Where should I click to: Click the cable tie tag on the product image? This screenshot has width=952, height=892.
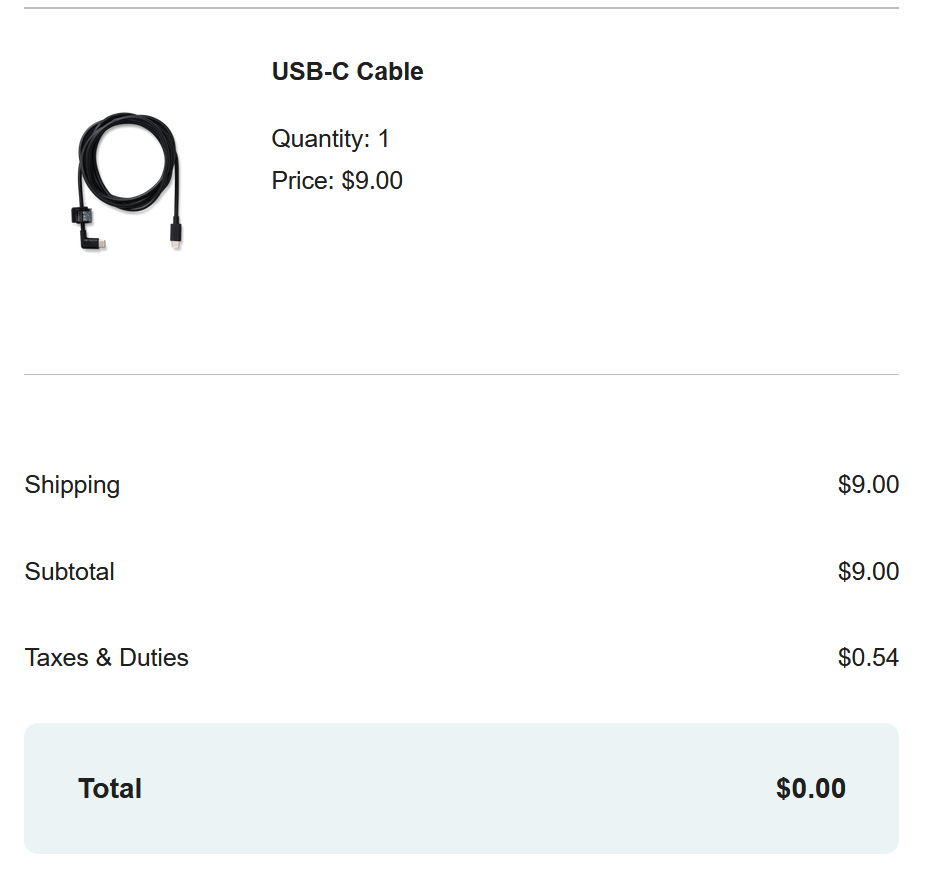tap(81, 216)
